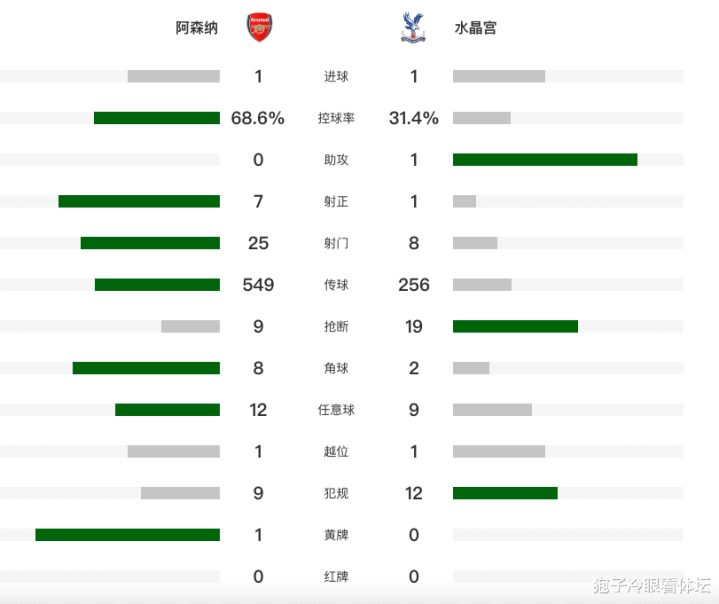719x604 pixels.
Task: Open the 水晶宫 team name link
Action: (476, 28)
